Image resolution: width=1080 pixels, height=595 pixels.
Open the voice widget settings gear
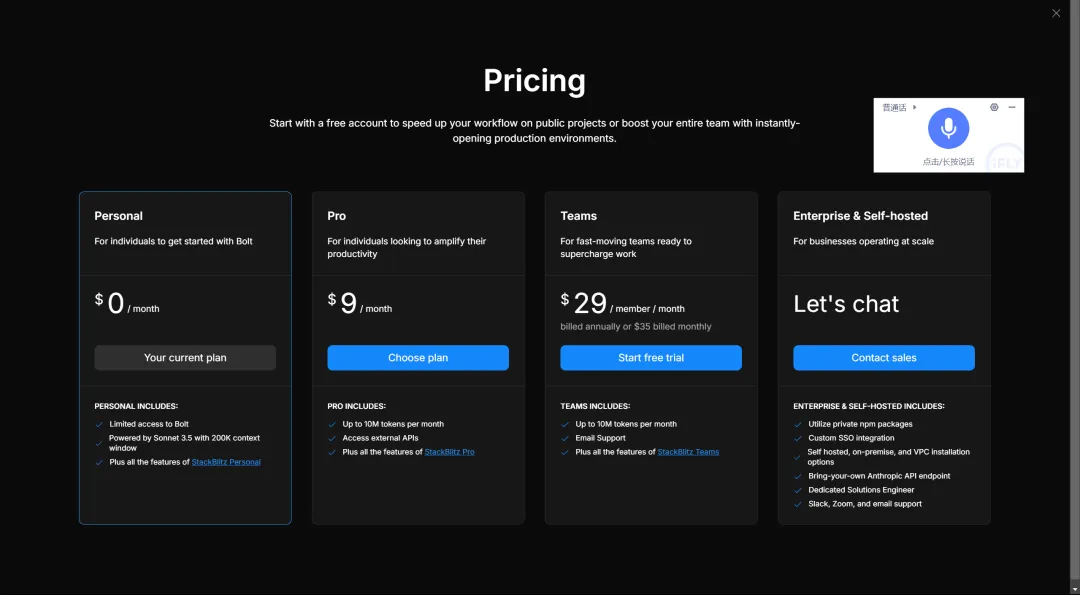coord(994,107)
